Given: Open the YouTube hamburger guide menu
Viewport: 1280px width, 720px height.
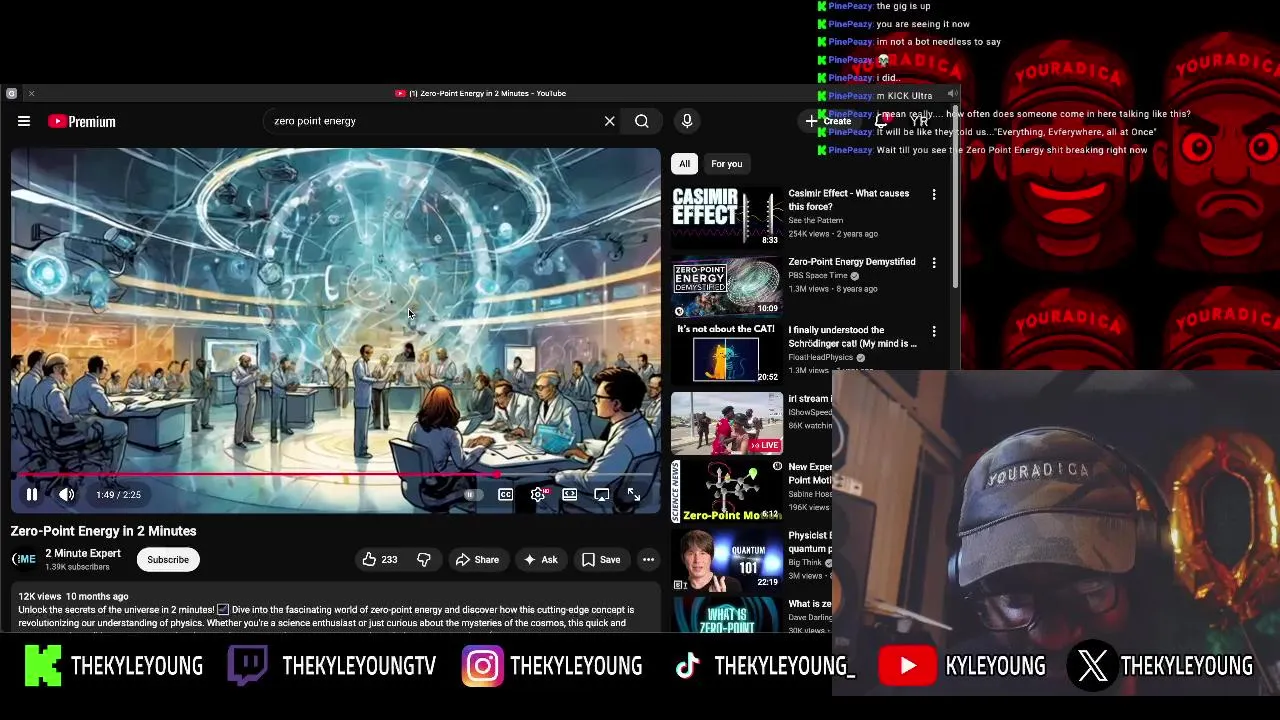Looking at the screenshot, I should (24, 121).
